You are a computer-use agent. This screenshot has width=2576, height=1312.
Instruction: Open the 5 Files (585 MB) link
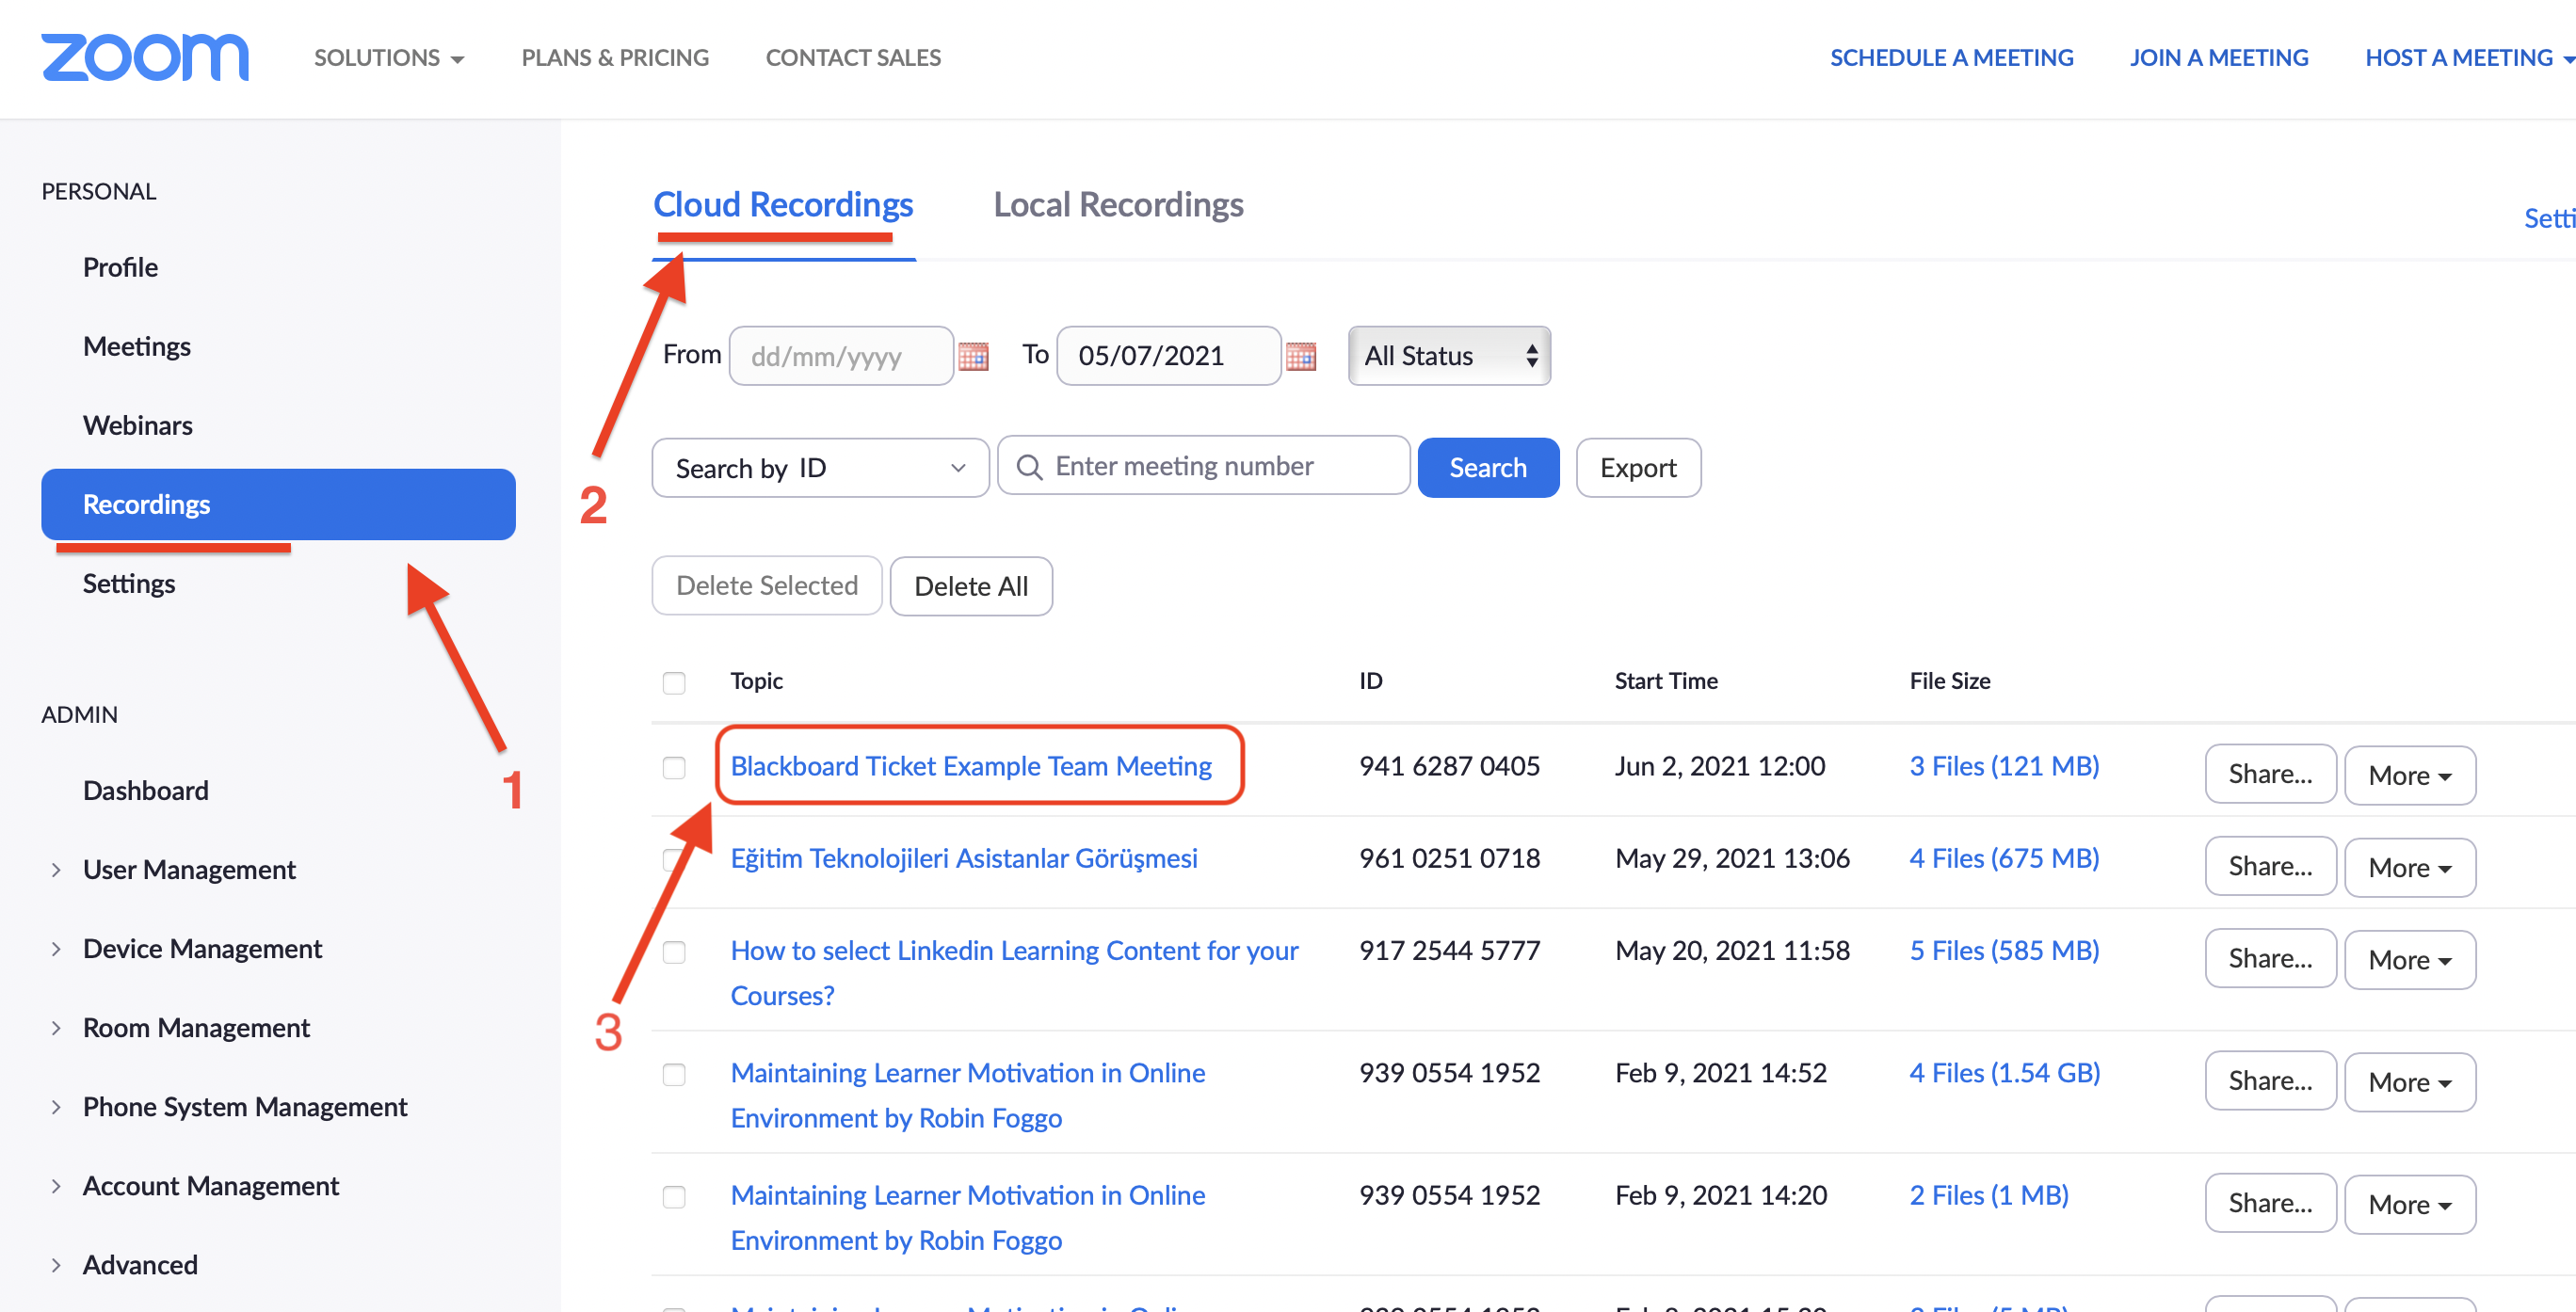click(2004, 950)
